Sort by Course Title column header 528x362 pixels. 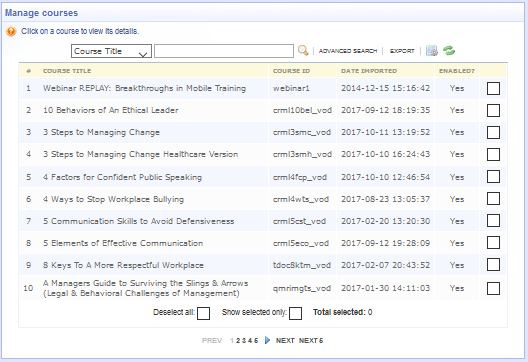pos(67,71)
